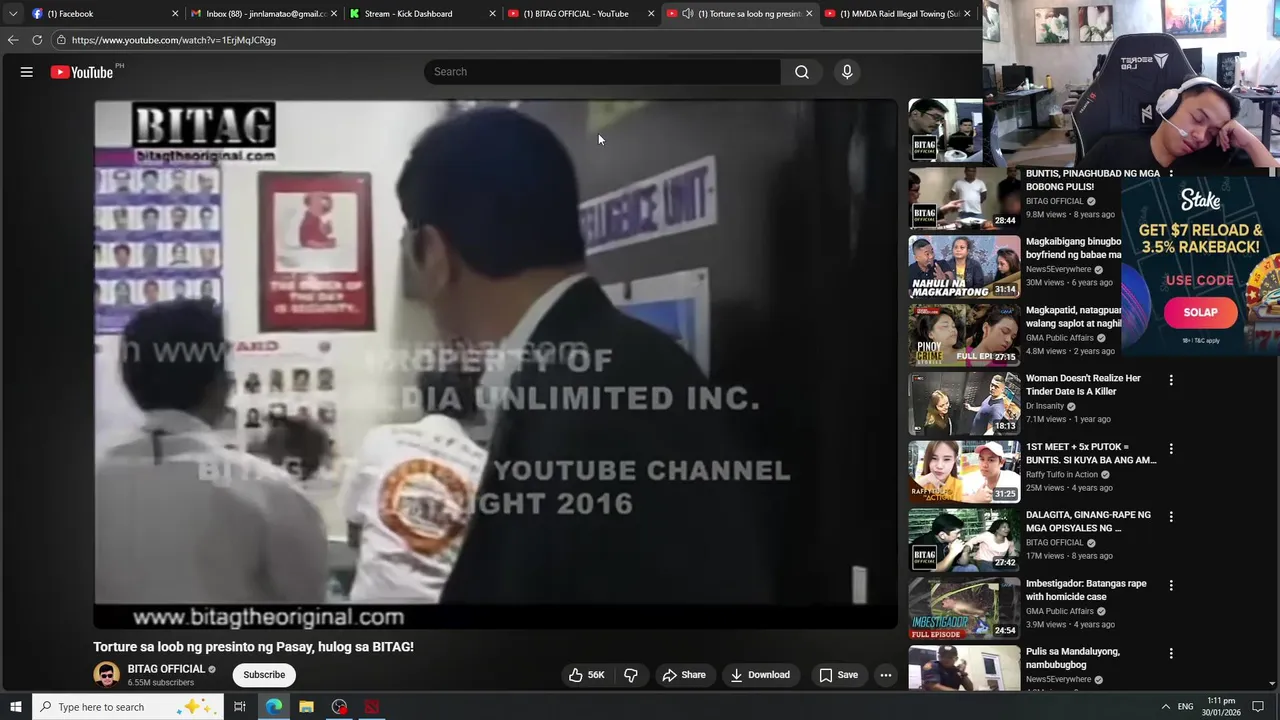Open red Dota icon on taskbar

tap(372, 707)
